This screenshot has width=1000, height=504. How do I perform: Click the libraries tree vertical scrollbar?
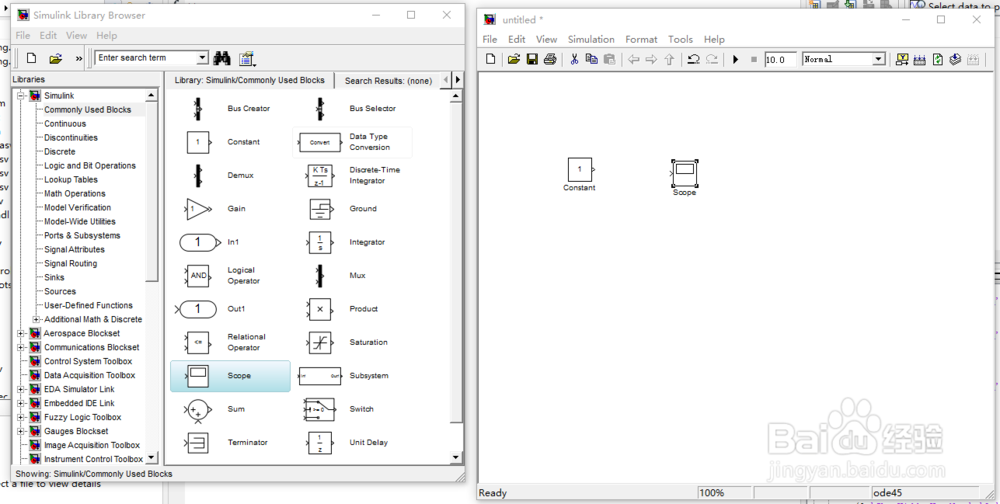coord(151,191)
